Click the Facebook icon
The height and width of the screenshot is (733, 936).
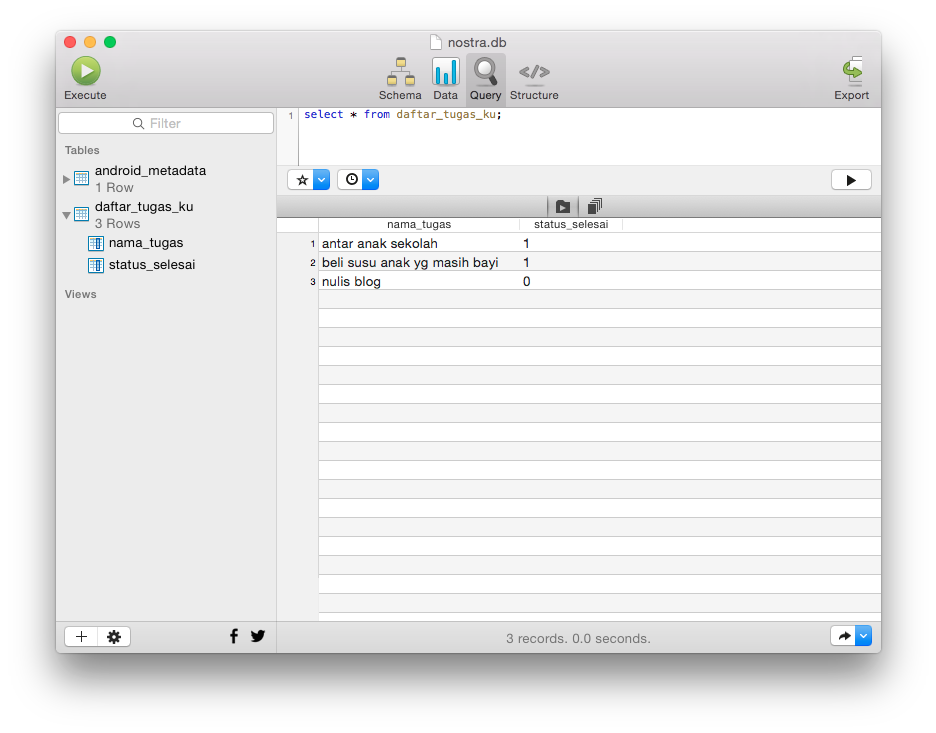(234, 636)
